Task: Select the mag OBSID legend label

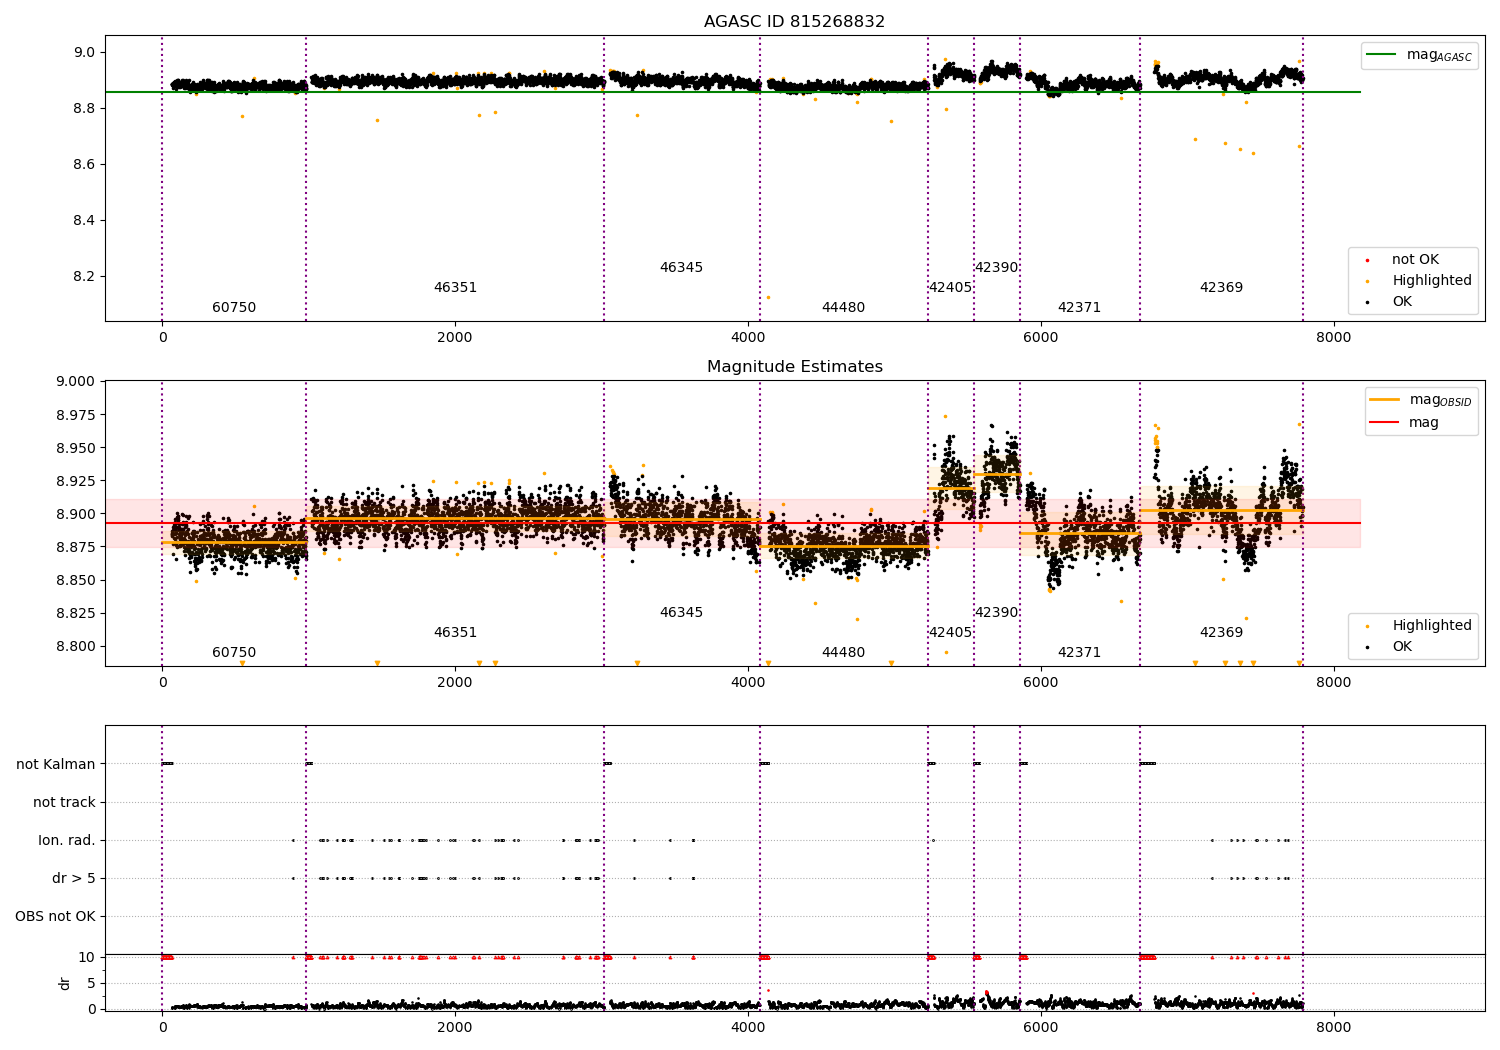Action: pyautogui.click(x=1440, y=400)
